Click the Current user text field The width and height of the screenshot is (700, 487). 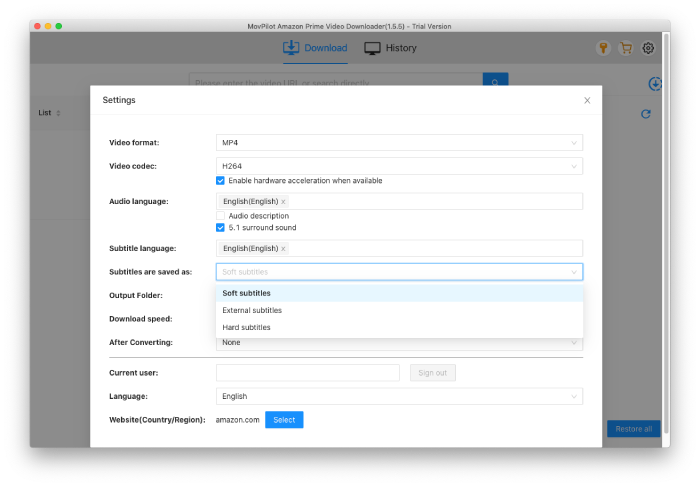point(308,373)
